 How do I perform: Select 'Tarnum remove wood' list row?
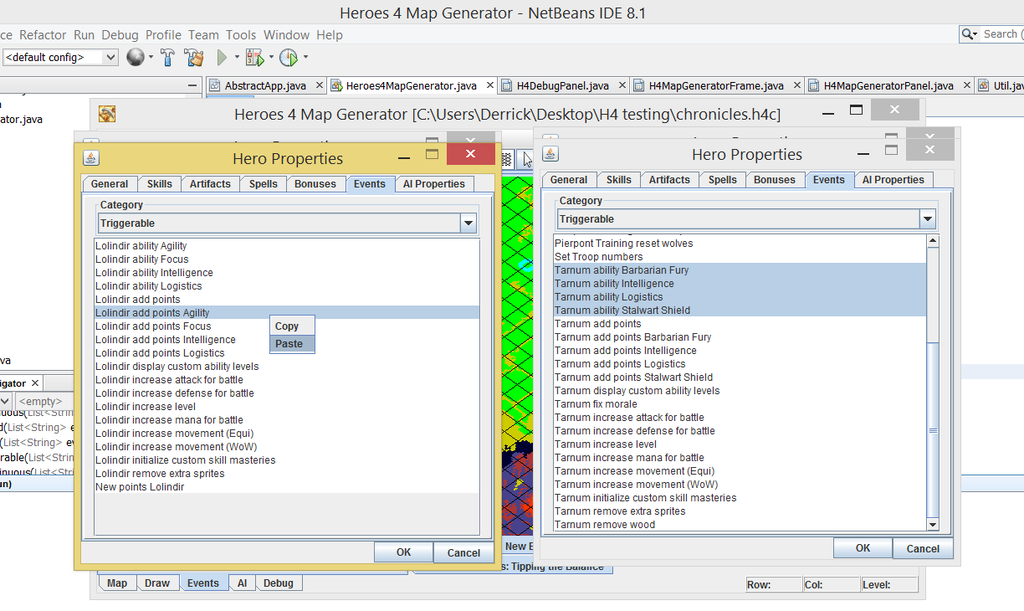tap(740, 525)
